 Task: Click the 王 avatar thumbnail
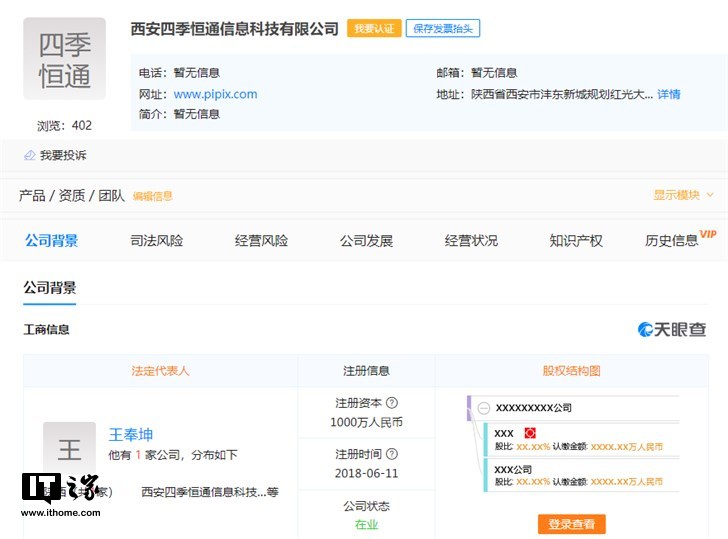[69, 448]
